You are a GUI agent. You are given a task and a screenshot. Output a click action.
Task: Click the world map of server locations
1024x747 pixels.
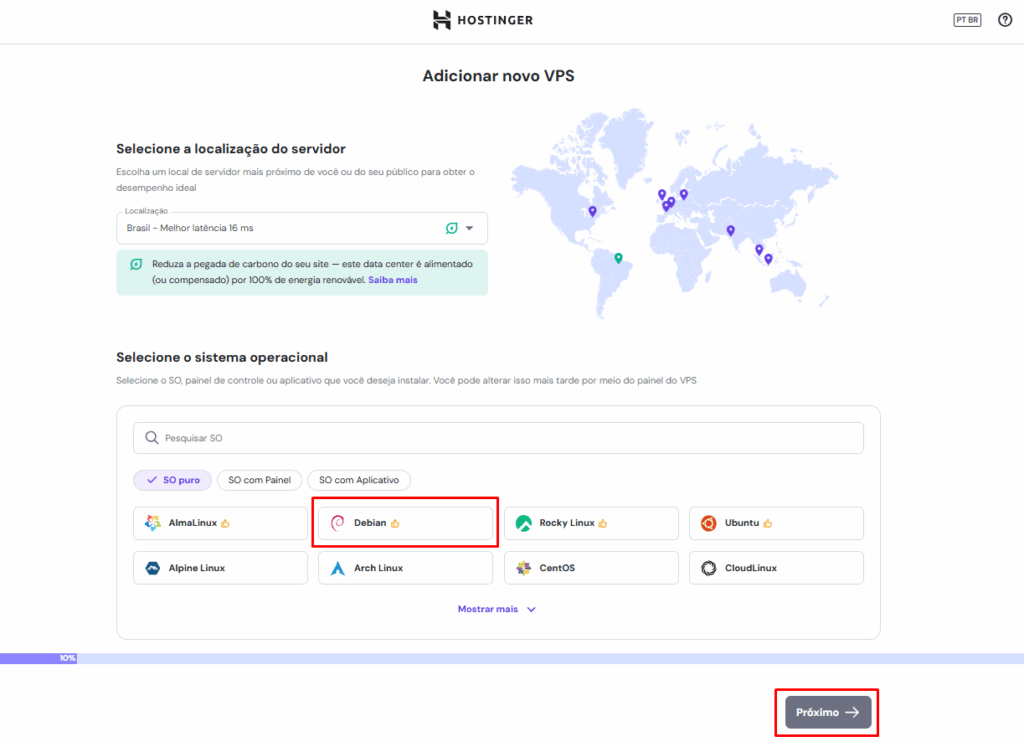pos(675,213)
